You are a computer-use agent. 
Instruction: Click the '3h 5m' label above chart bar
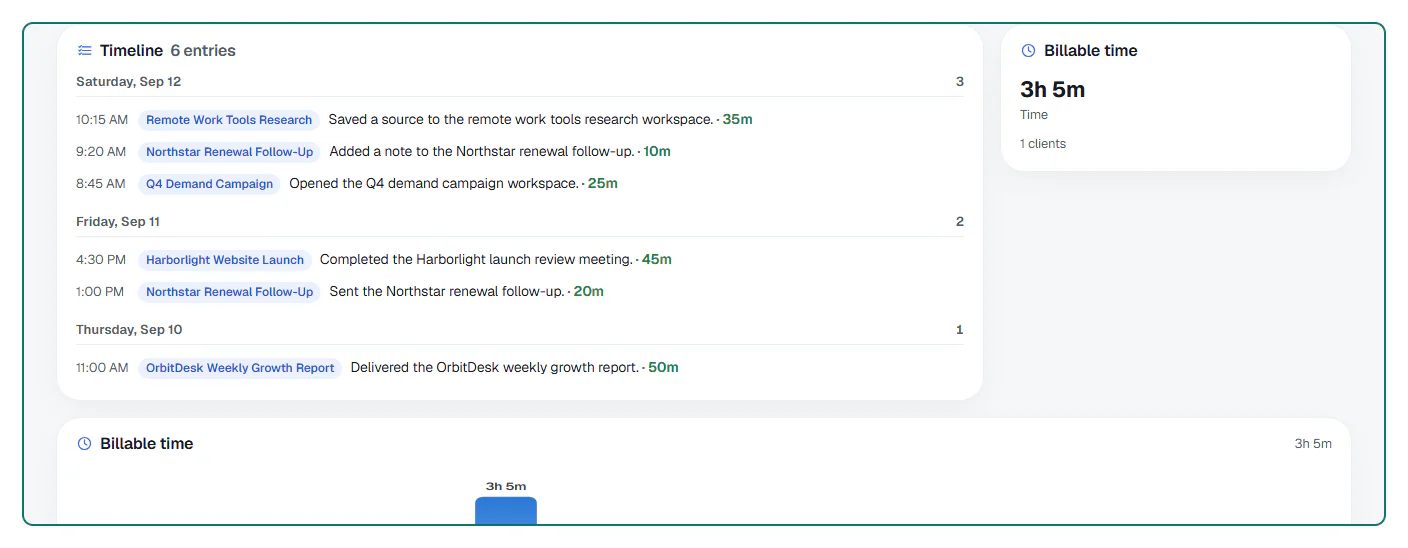[x=506, y=487]
